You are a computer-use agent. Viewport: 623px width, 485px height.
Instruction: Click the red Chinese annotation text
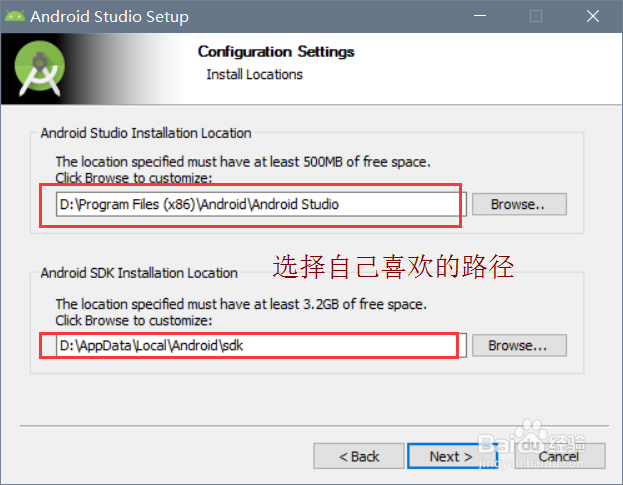click(394, 266)
